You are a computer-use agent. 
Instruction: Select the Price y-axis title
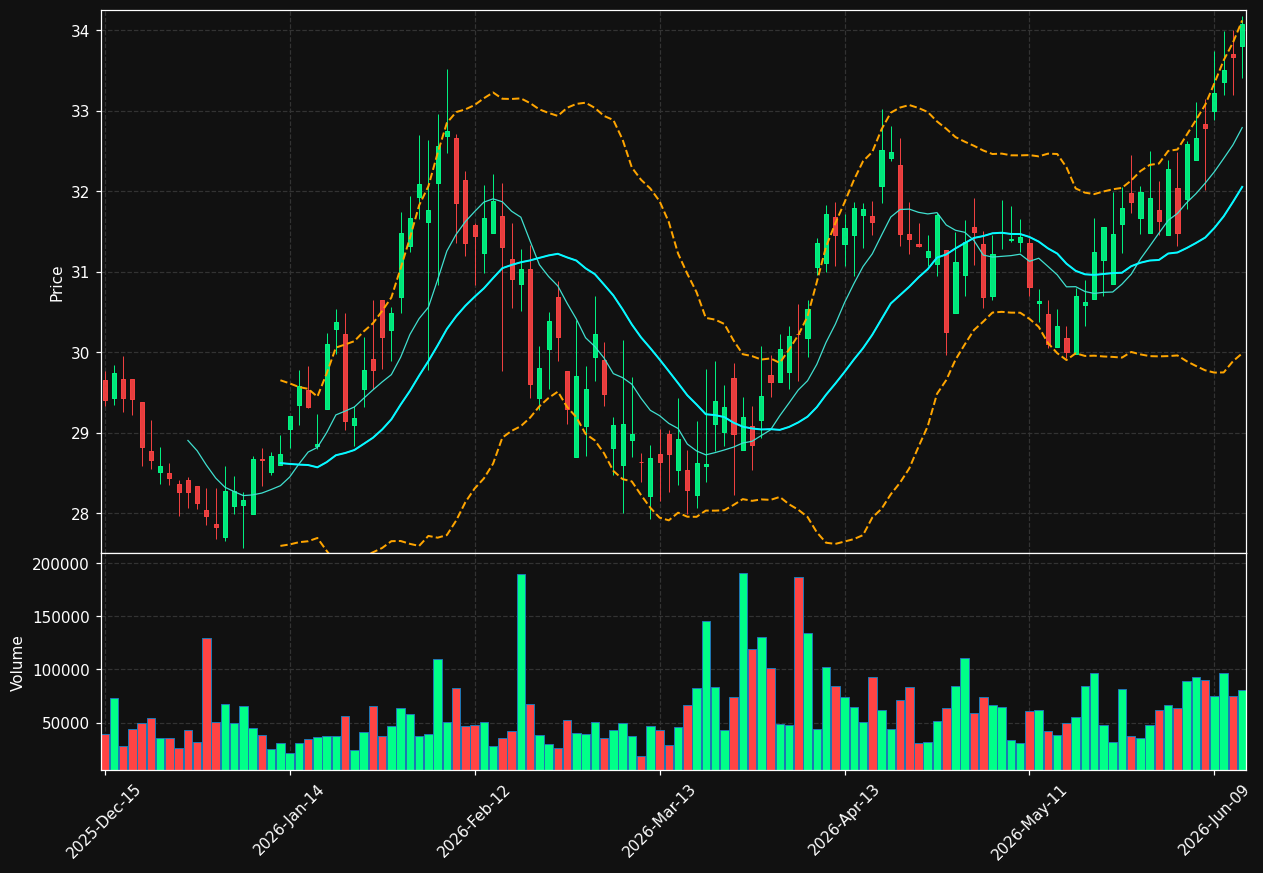point(57,283)
